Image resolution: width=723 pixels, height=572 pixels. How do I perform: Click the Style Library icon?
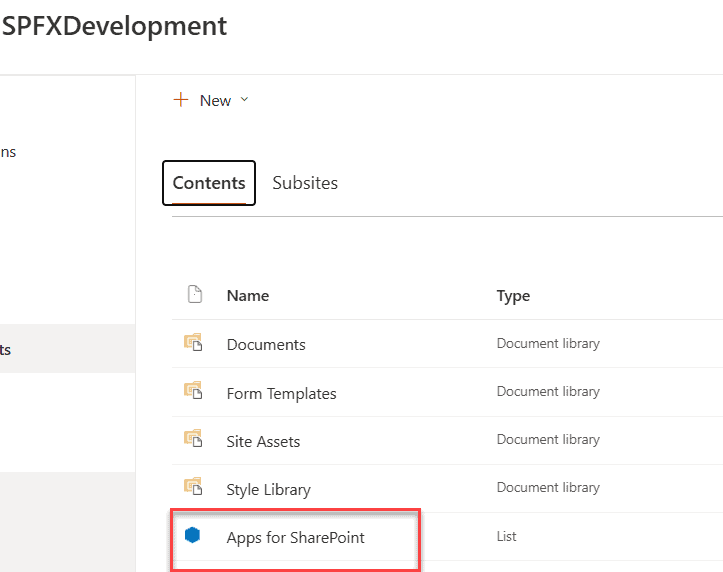193,486
